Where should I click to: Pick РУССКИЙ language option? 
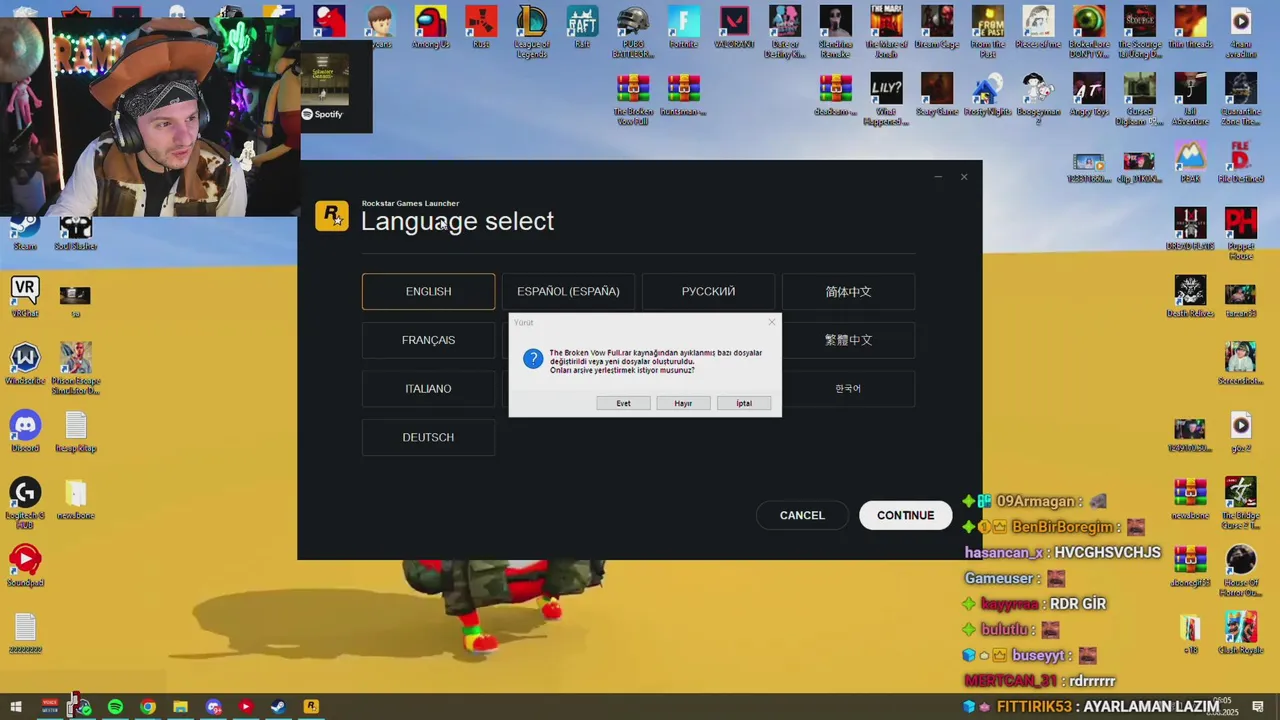pyautogui.click(x=708, y=291)
